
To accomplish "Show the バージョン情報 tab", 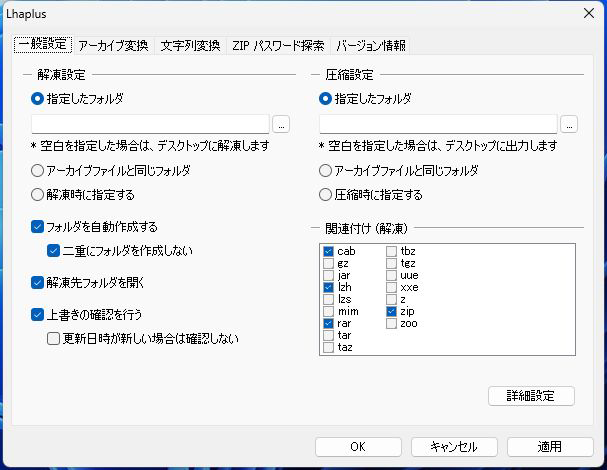I will [x=371, y=45].
